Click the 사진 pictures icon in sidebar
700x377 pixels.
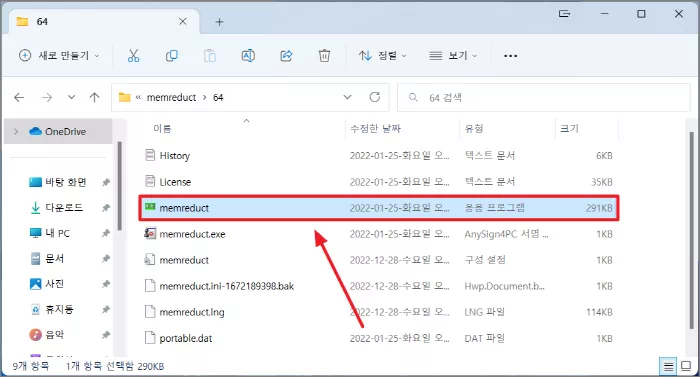coord(35,284)
